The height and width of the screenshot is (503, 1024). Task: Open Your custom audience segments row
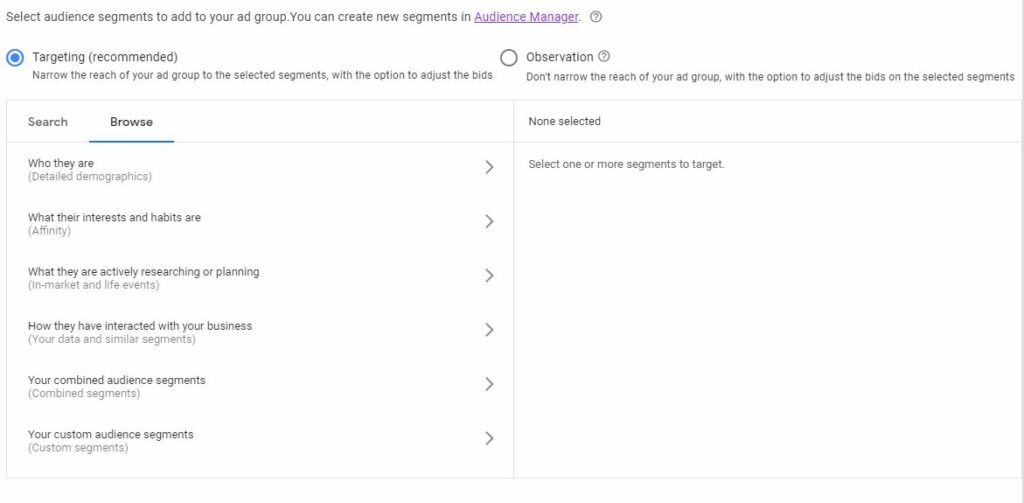(111, 439)
